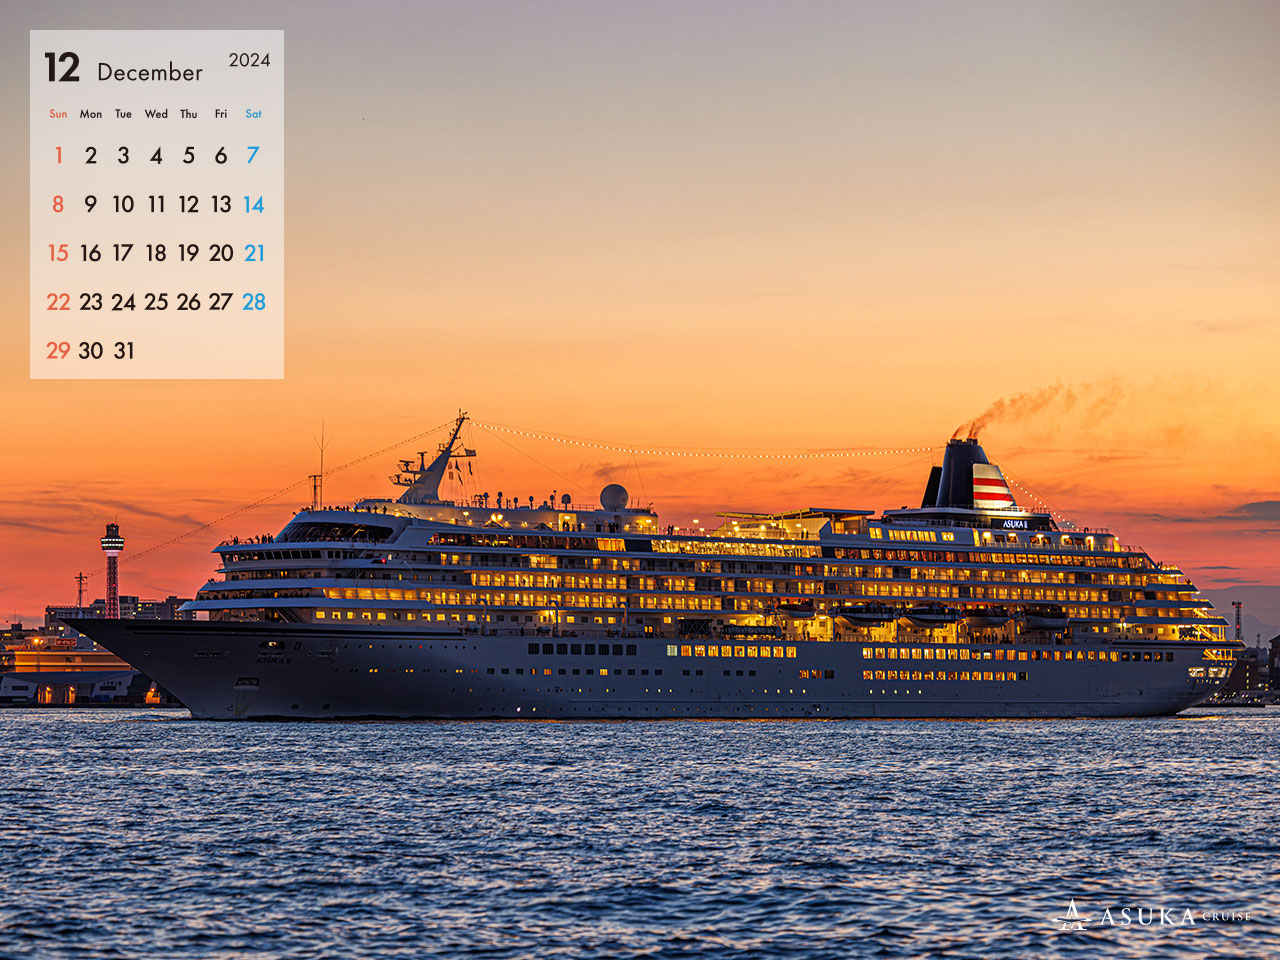
Task: Click the Sat weekday header
Action: click(x=254, y=114)
